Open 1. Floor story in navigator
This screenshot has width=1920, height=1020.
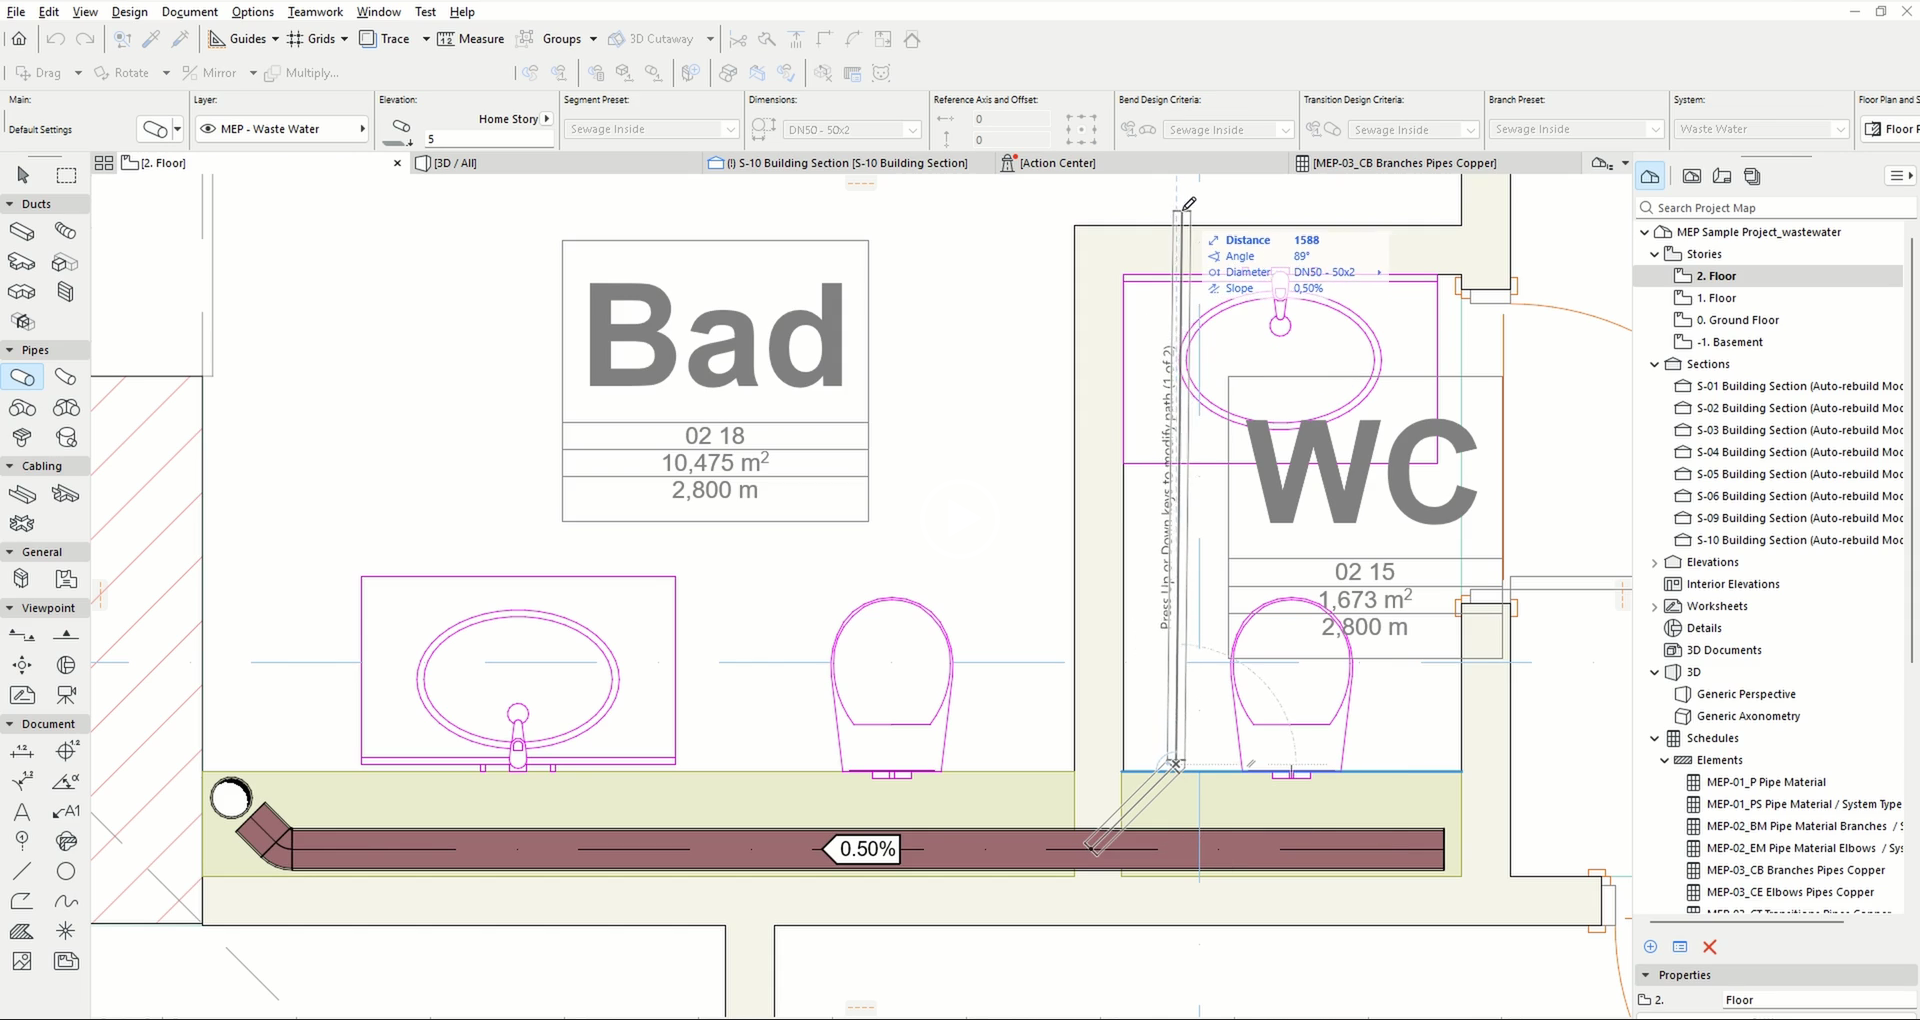(1716, 298)
